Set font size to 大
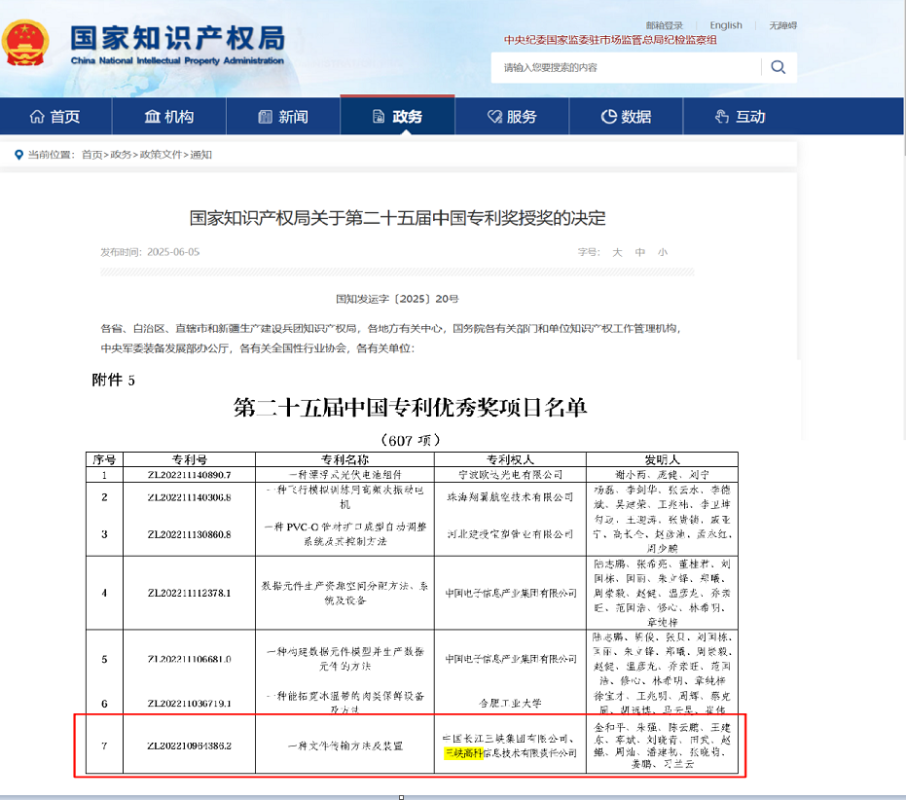Image resolution: width=906 pixels, height=800 pixels. (617, 252)
